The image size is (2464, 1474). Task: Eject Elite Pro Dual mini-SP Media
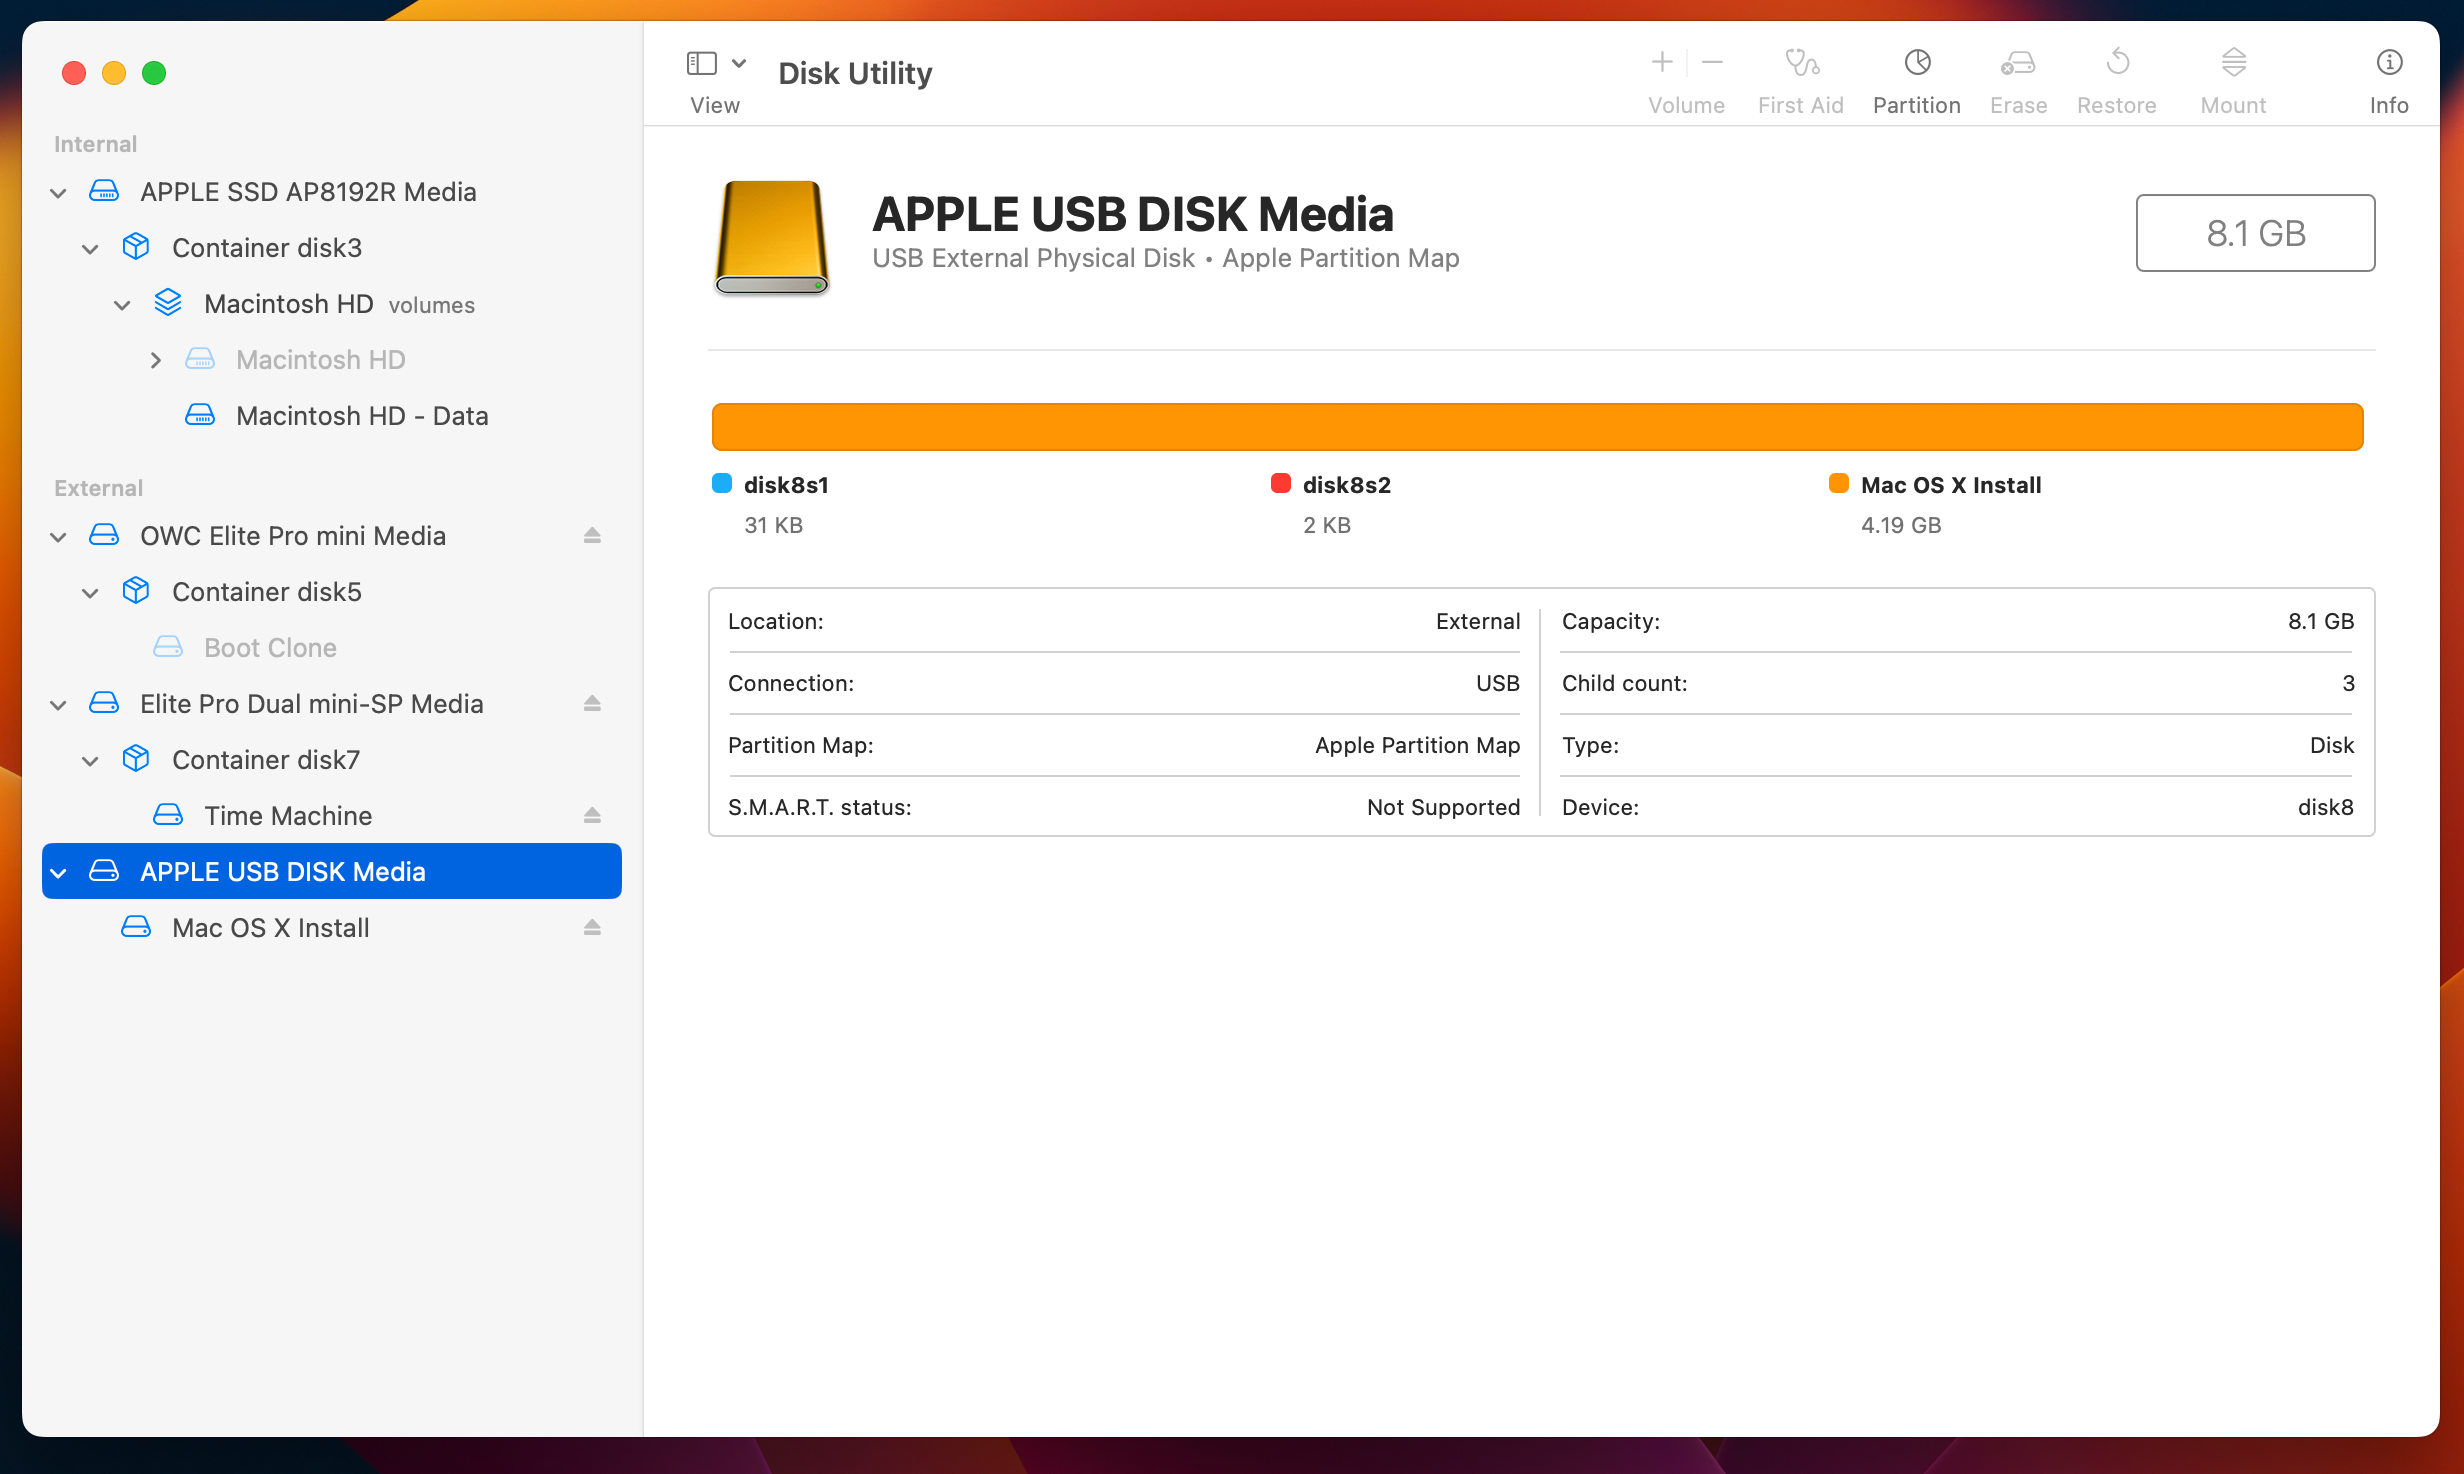(592, 704)
